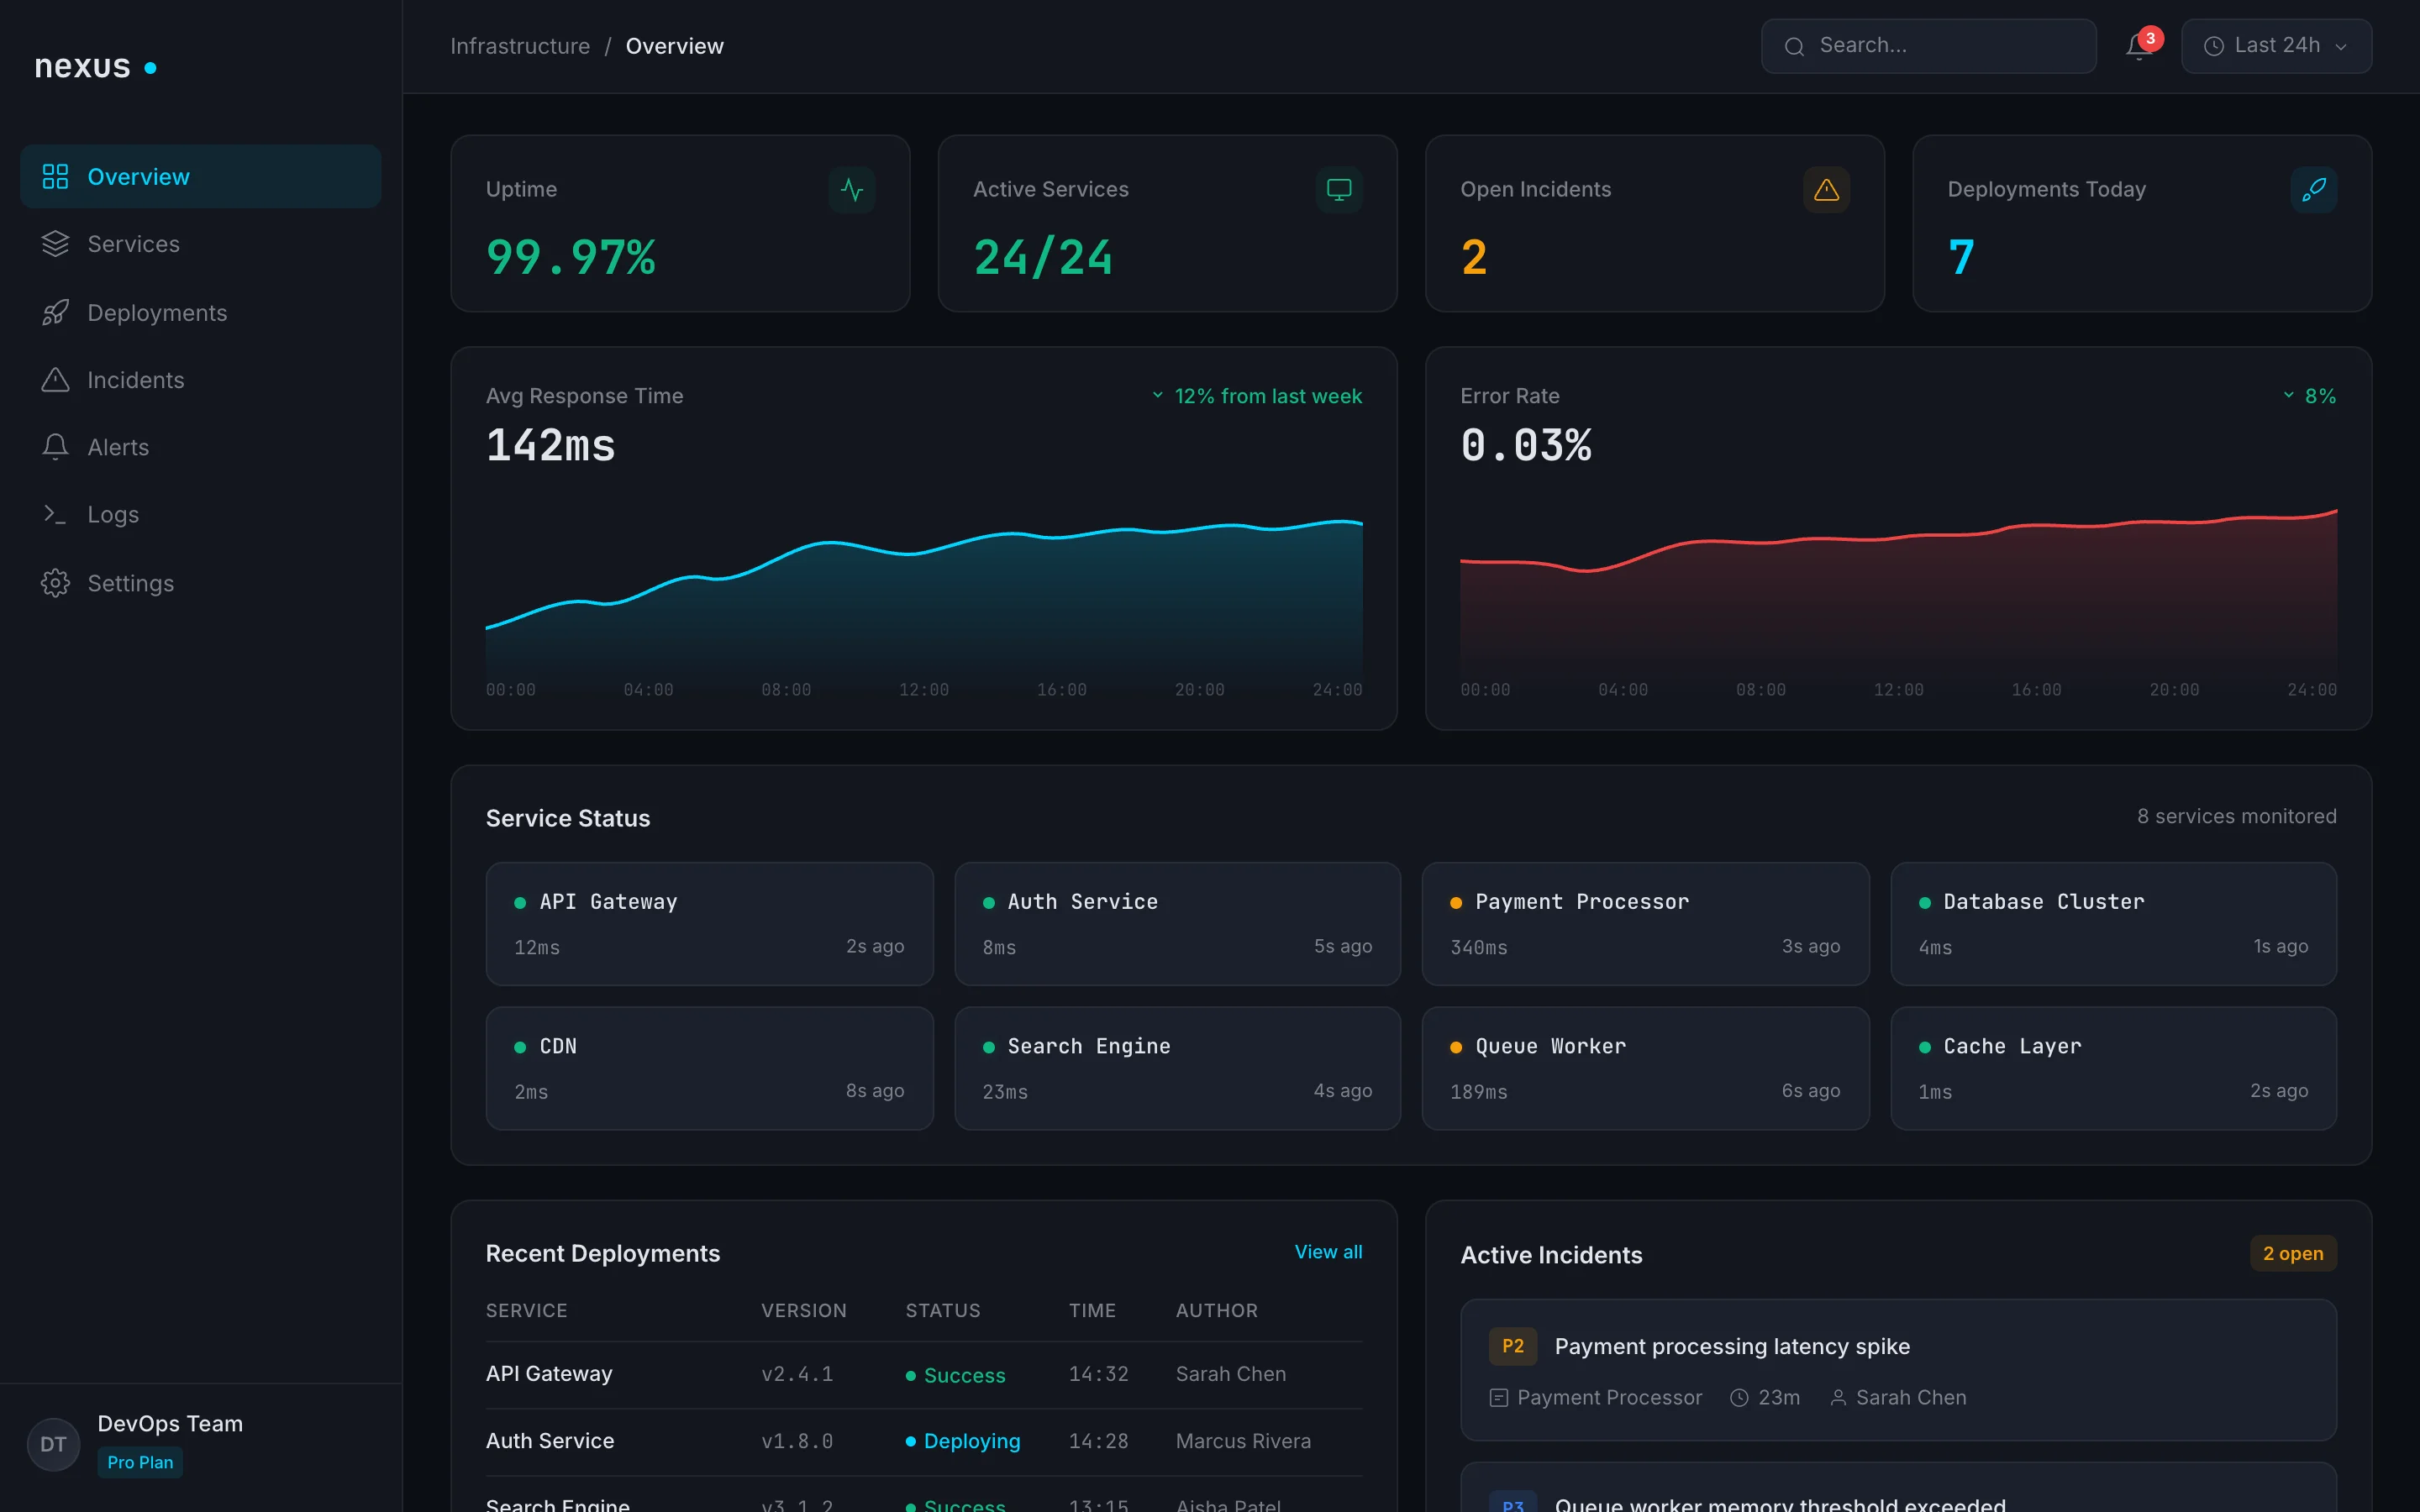Viewport: 2420px width, 1512px height.
Task: Click the 23m clock icon on incident
Action: [x=1739, y=1398]
